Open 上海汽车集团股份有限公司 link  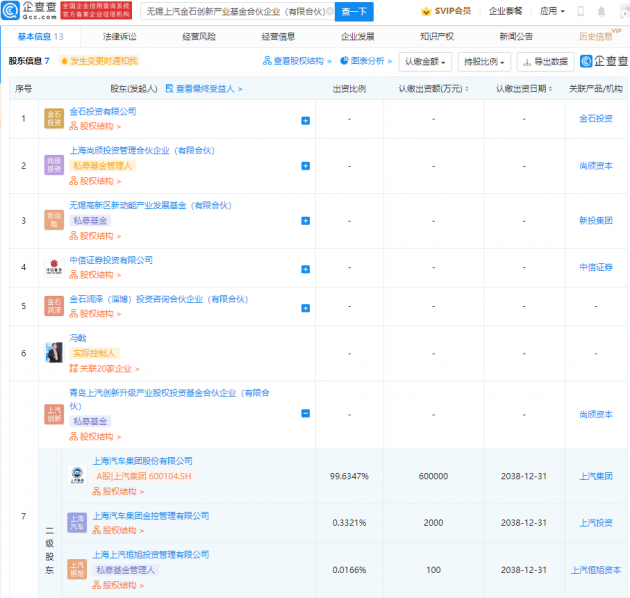coord(143,461)
